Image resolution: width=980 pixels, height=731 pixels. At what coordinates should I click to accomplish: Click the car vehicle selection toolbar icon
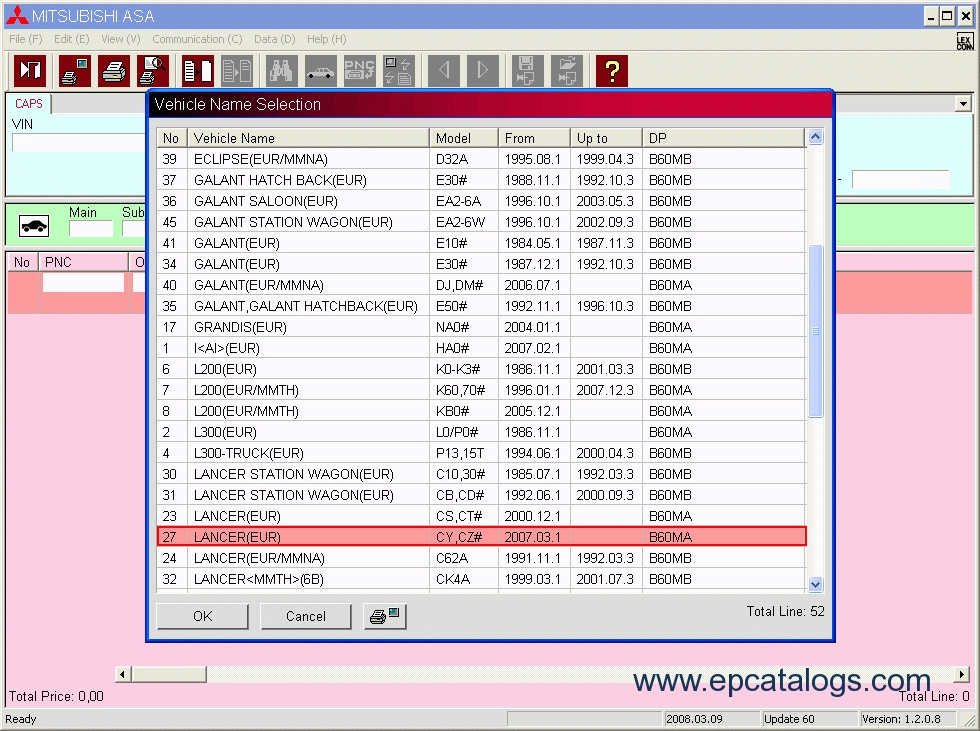pyautogui.click(x=321, y=71)
